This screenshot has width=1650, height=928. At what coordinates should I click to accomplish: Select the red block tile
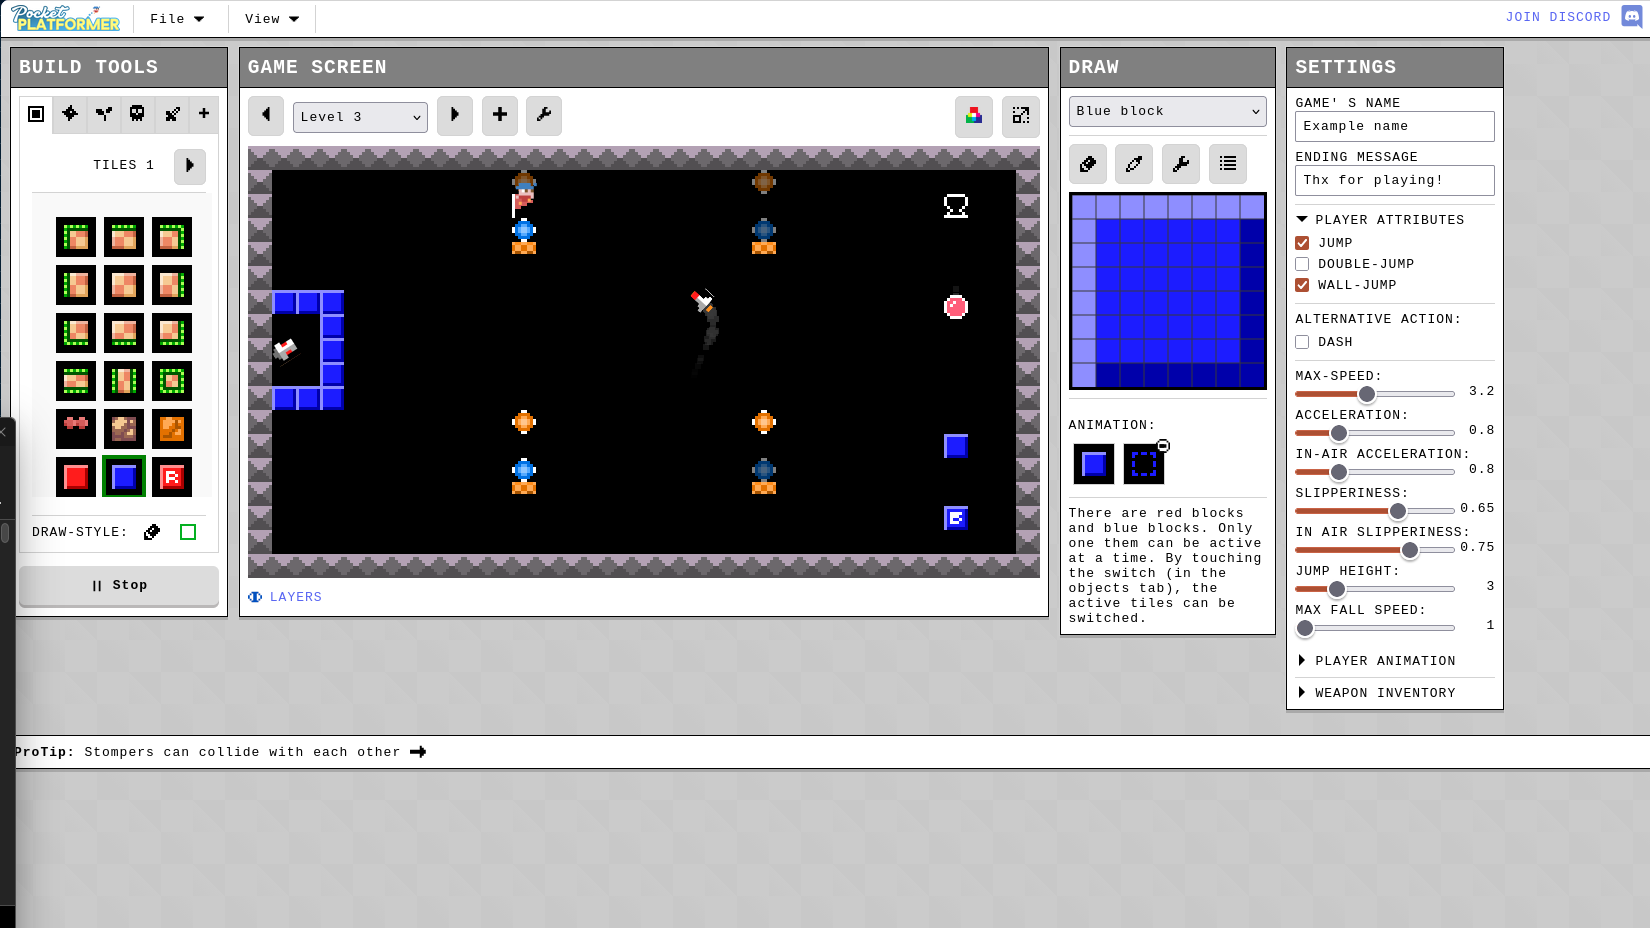[76, 477]
